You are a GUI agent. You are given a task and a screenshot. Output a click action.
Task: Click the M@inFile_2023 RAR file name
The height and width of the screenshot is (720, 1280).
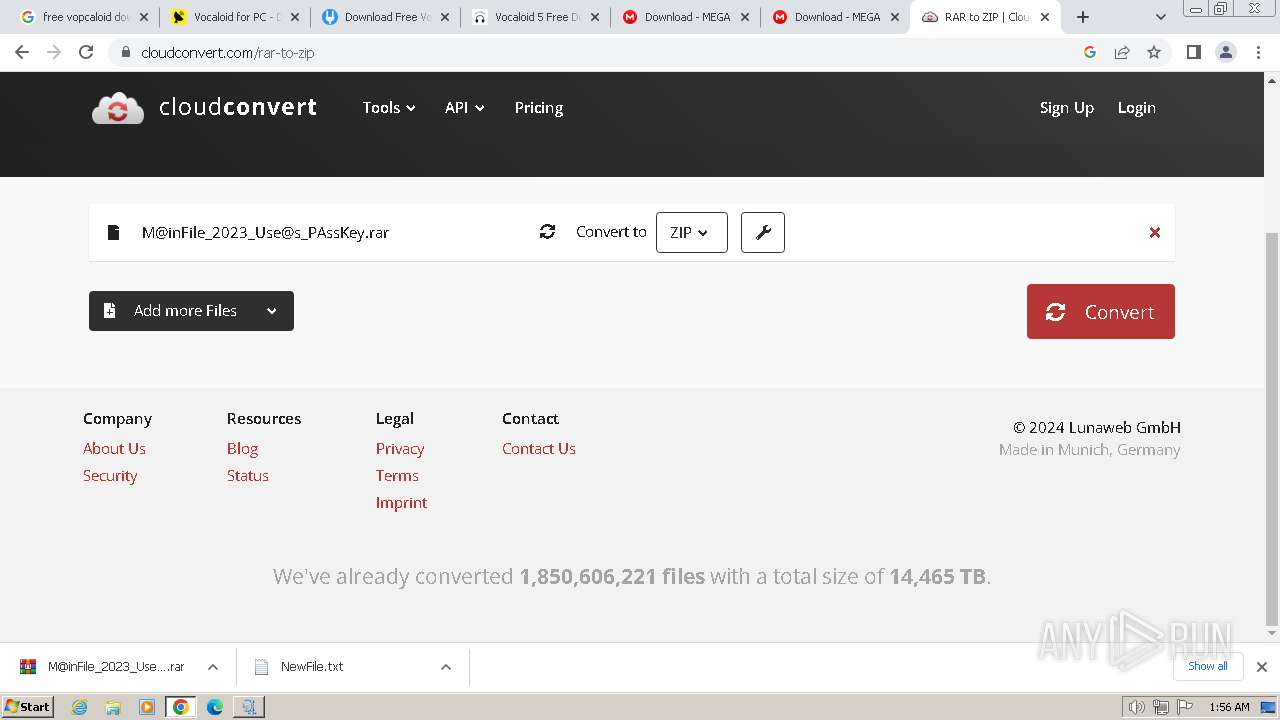[x=265, y=232]
